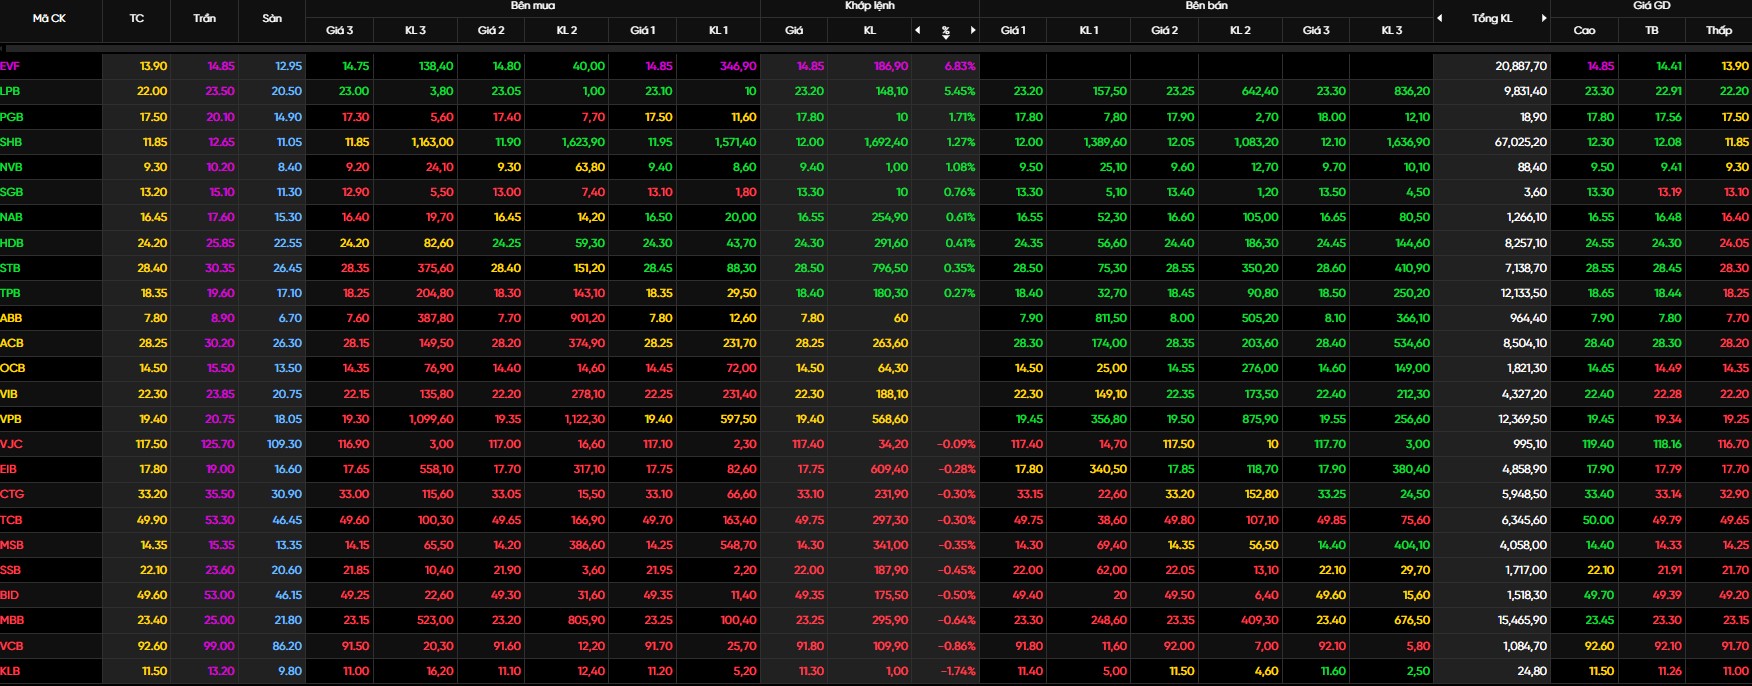Click the right arrow beside the % column header
1752x686 pixels.
coord(972,30)
